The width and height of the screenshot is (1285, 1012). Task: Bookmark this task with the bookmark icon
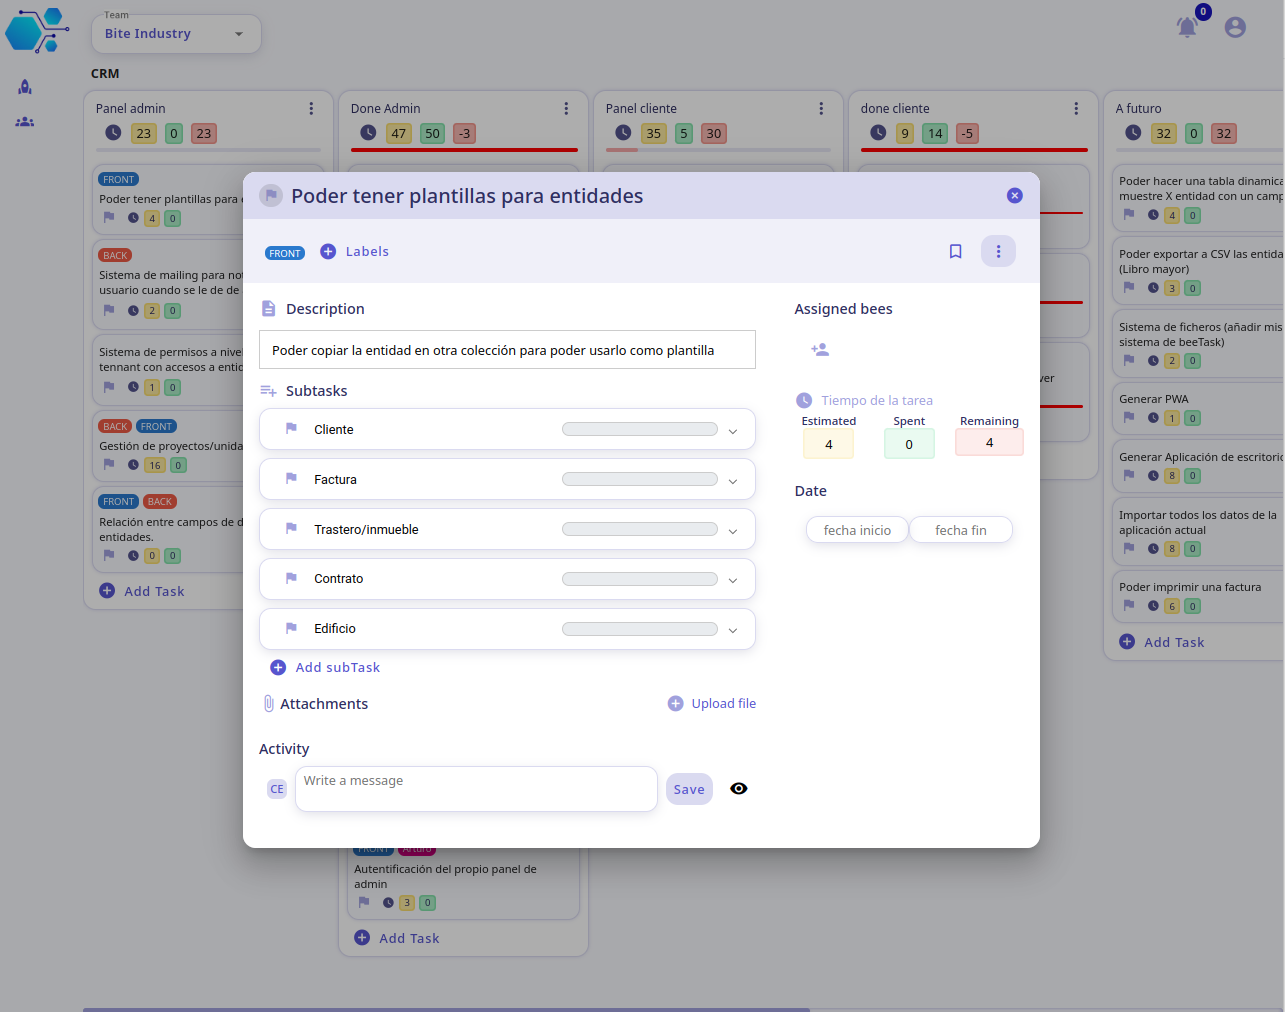(x=955, y=251)
